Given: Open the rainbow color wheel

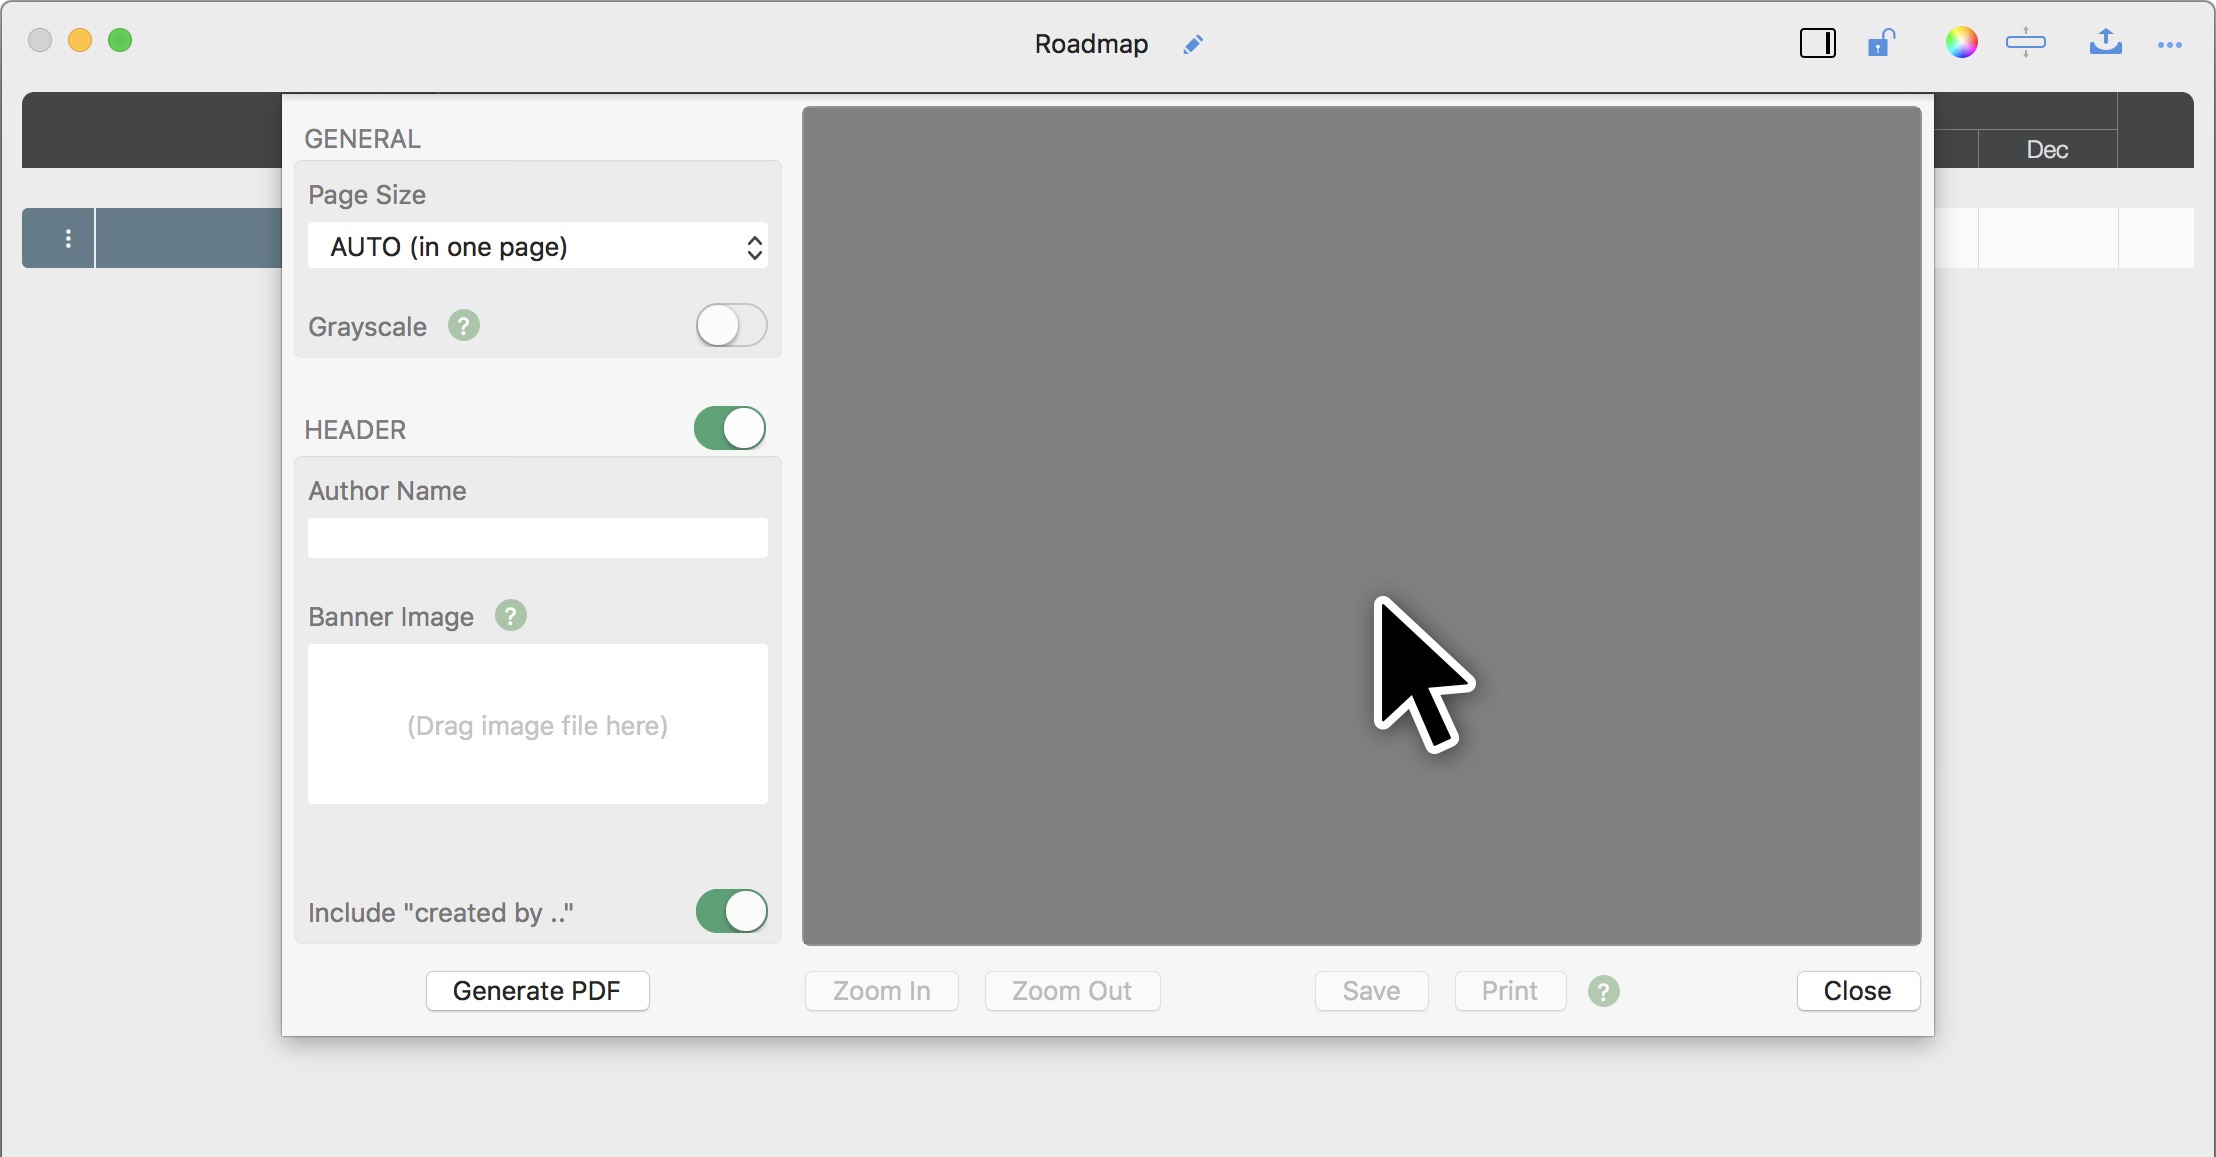Looking at the screenshot, I should coord(1961,43).
